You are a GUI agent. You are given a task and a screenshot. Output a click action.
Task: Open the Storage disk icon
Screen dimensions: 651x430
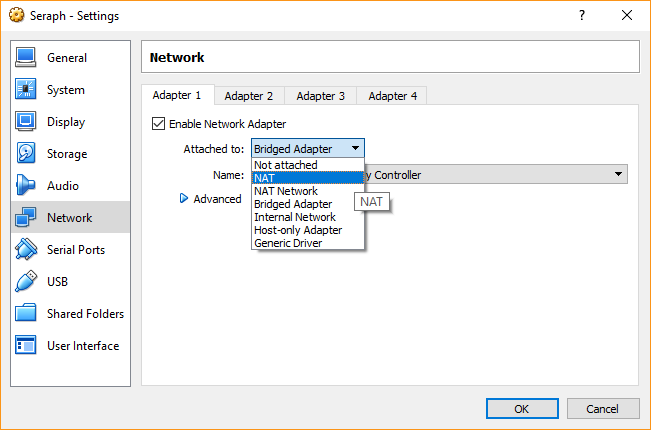[x=26, y=154]
